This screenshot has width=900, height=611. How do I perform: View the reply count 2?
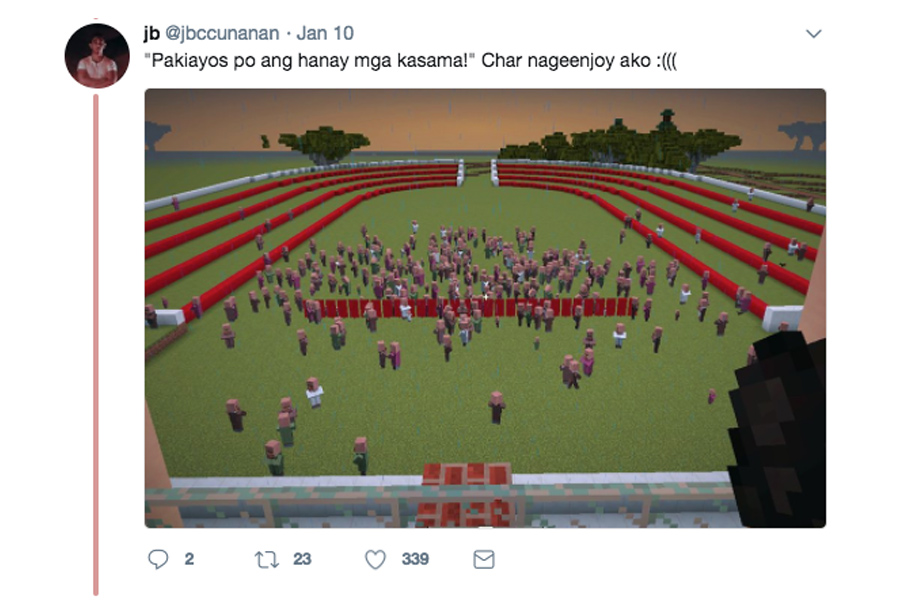pyautogui.click(x=189, y=559)
